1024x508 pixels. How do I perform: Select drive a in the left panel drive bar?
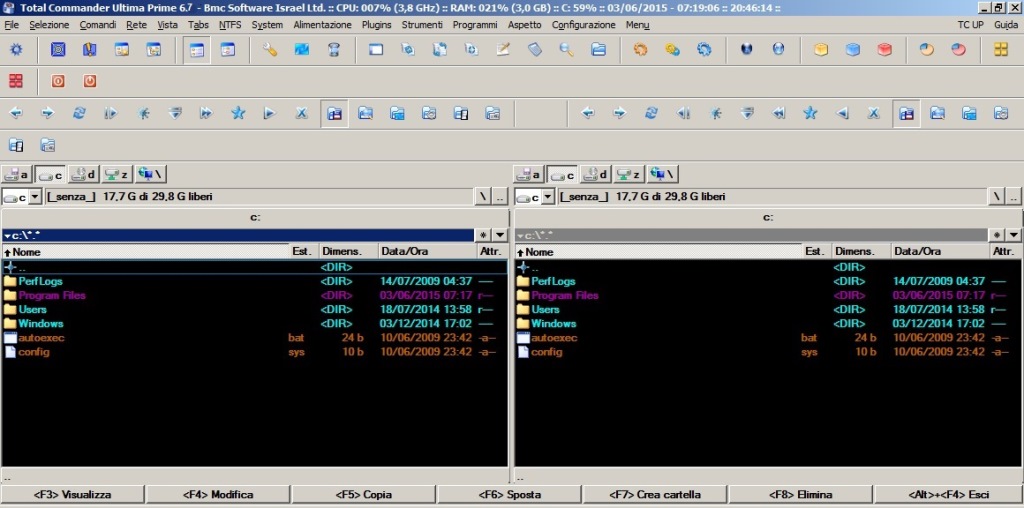coord(16,174)
